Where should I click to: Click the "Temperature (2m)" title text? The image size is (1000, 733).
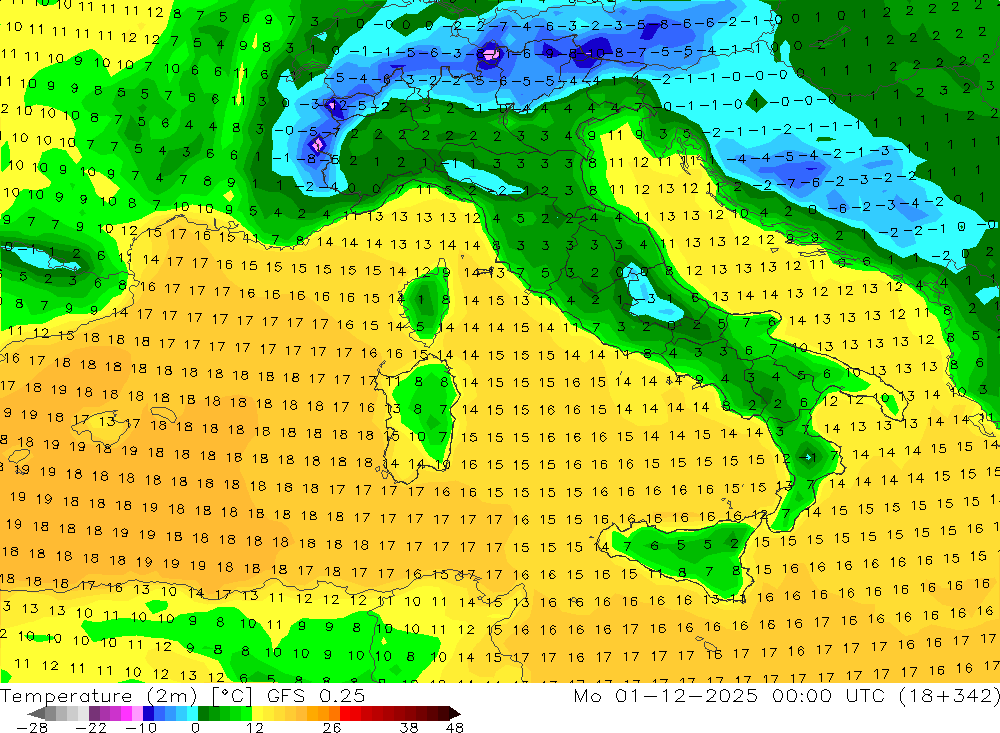click(x=99, y=695)
